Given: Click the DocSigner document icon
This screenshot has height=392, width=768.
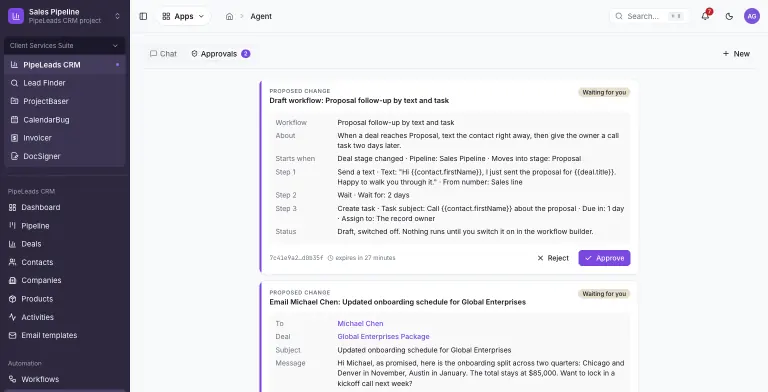Looking at the screenshot, I should [14, 156].
